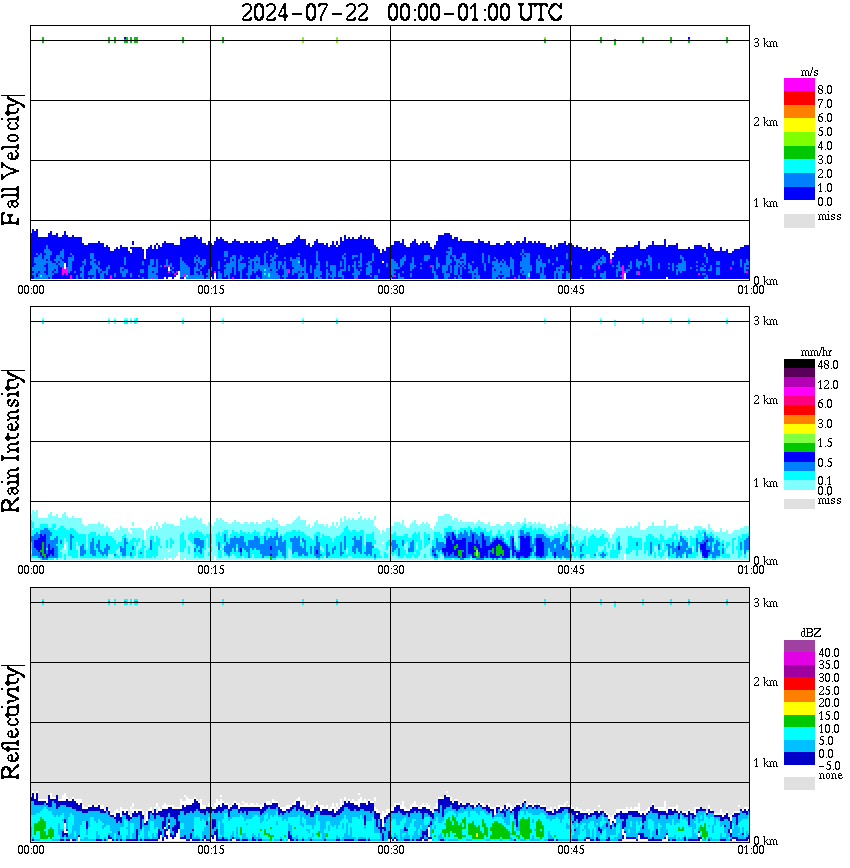Click '5.0' in the m/s legend

click(825, 132)
